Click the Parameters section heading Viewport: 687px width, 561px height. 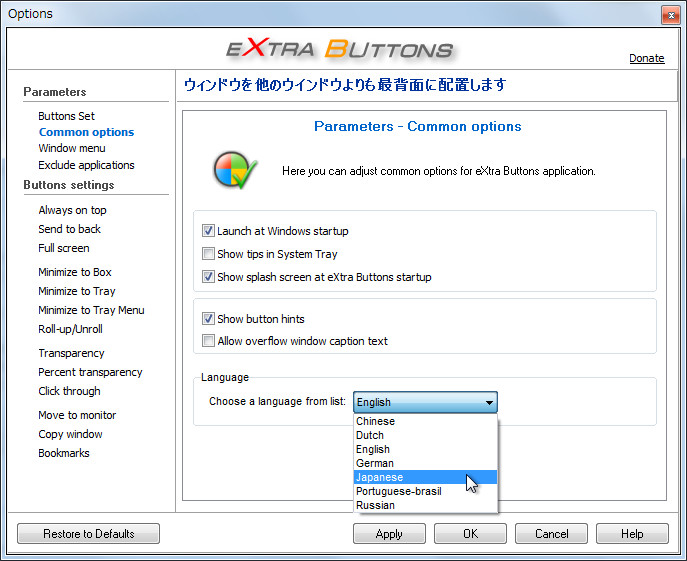(55, 92)
